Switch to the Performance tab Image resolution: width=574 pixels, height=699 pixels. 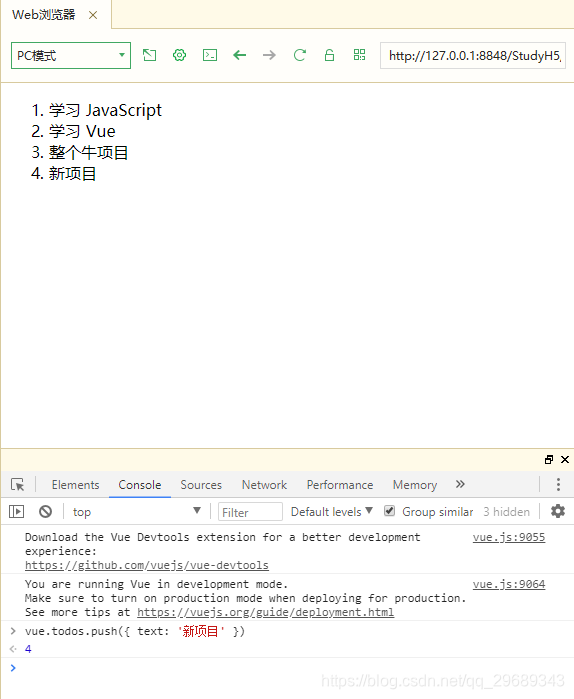(340, 485)
